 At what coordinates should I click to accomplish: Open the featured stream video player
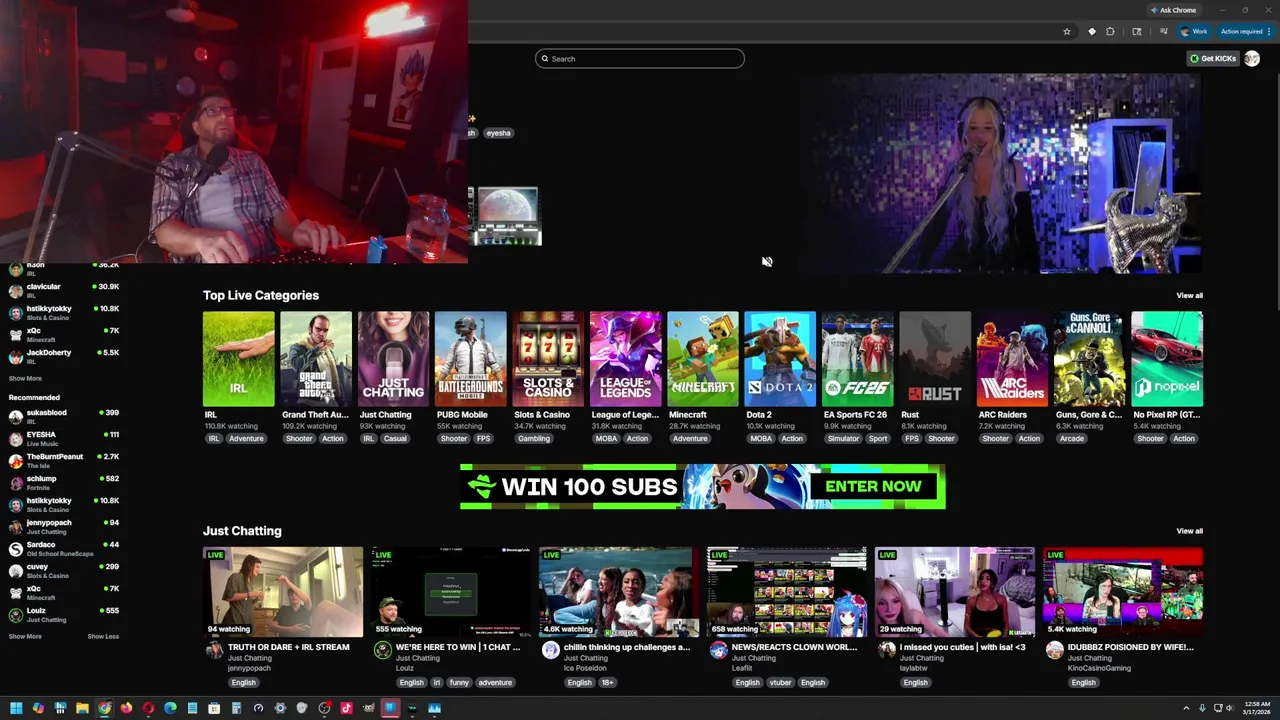point(1000,172)
